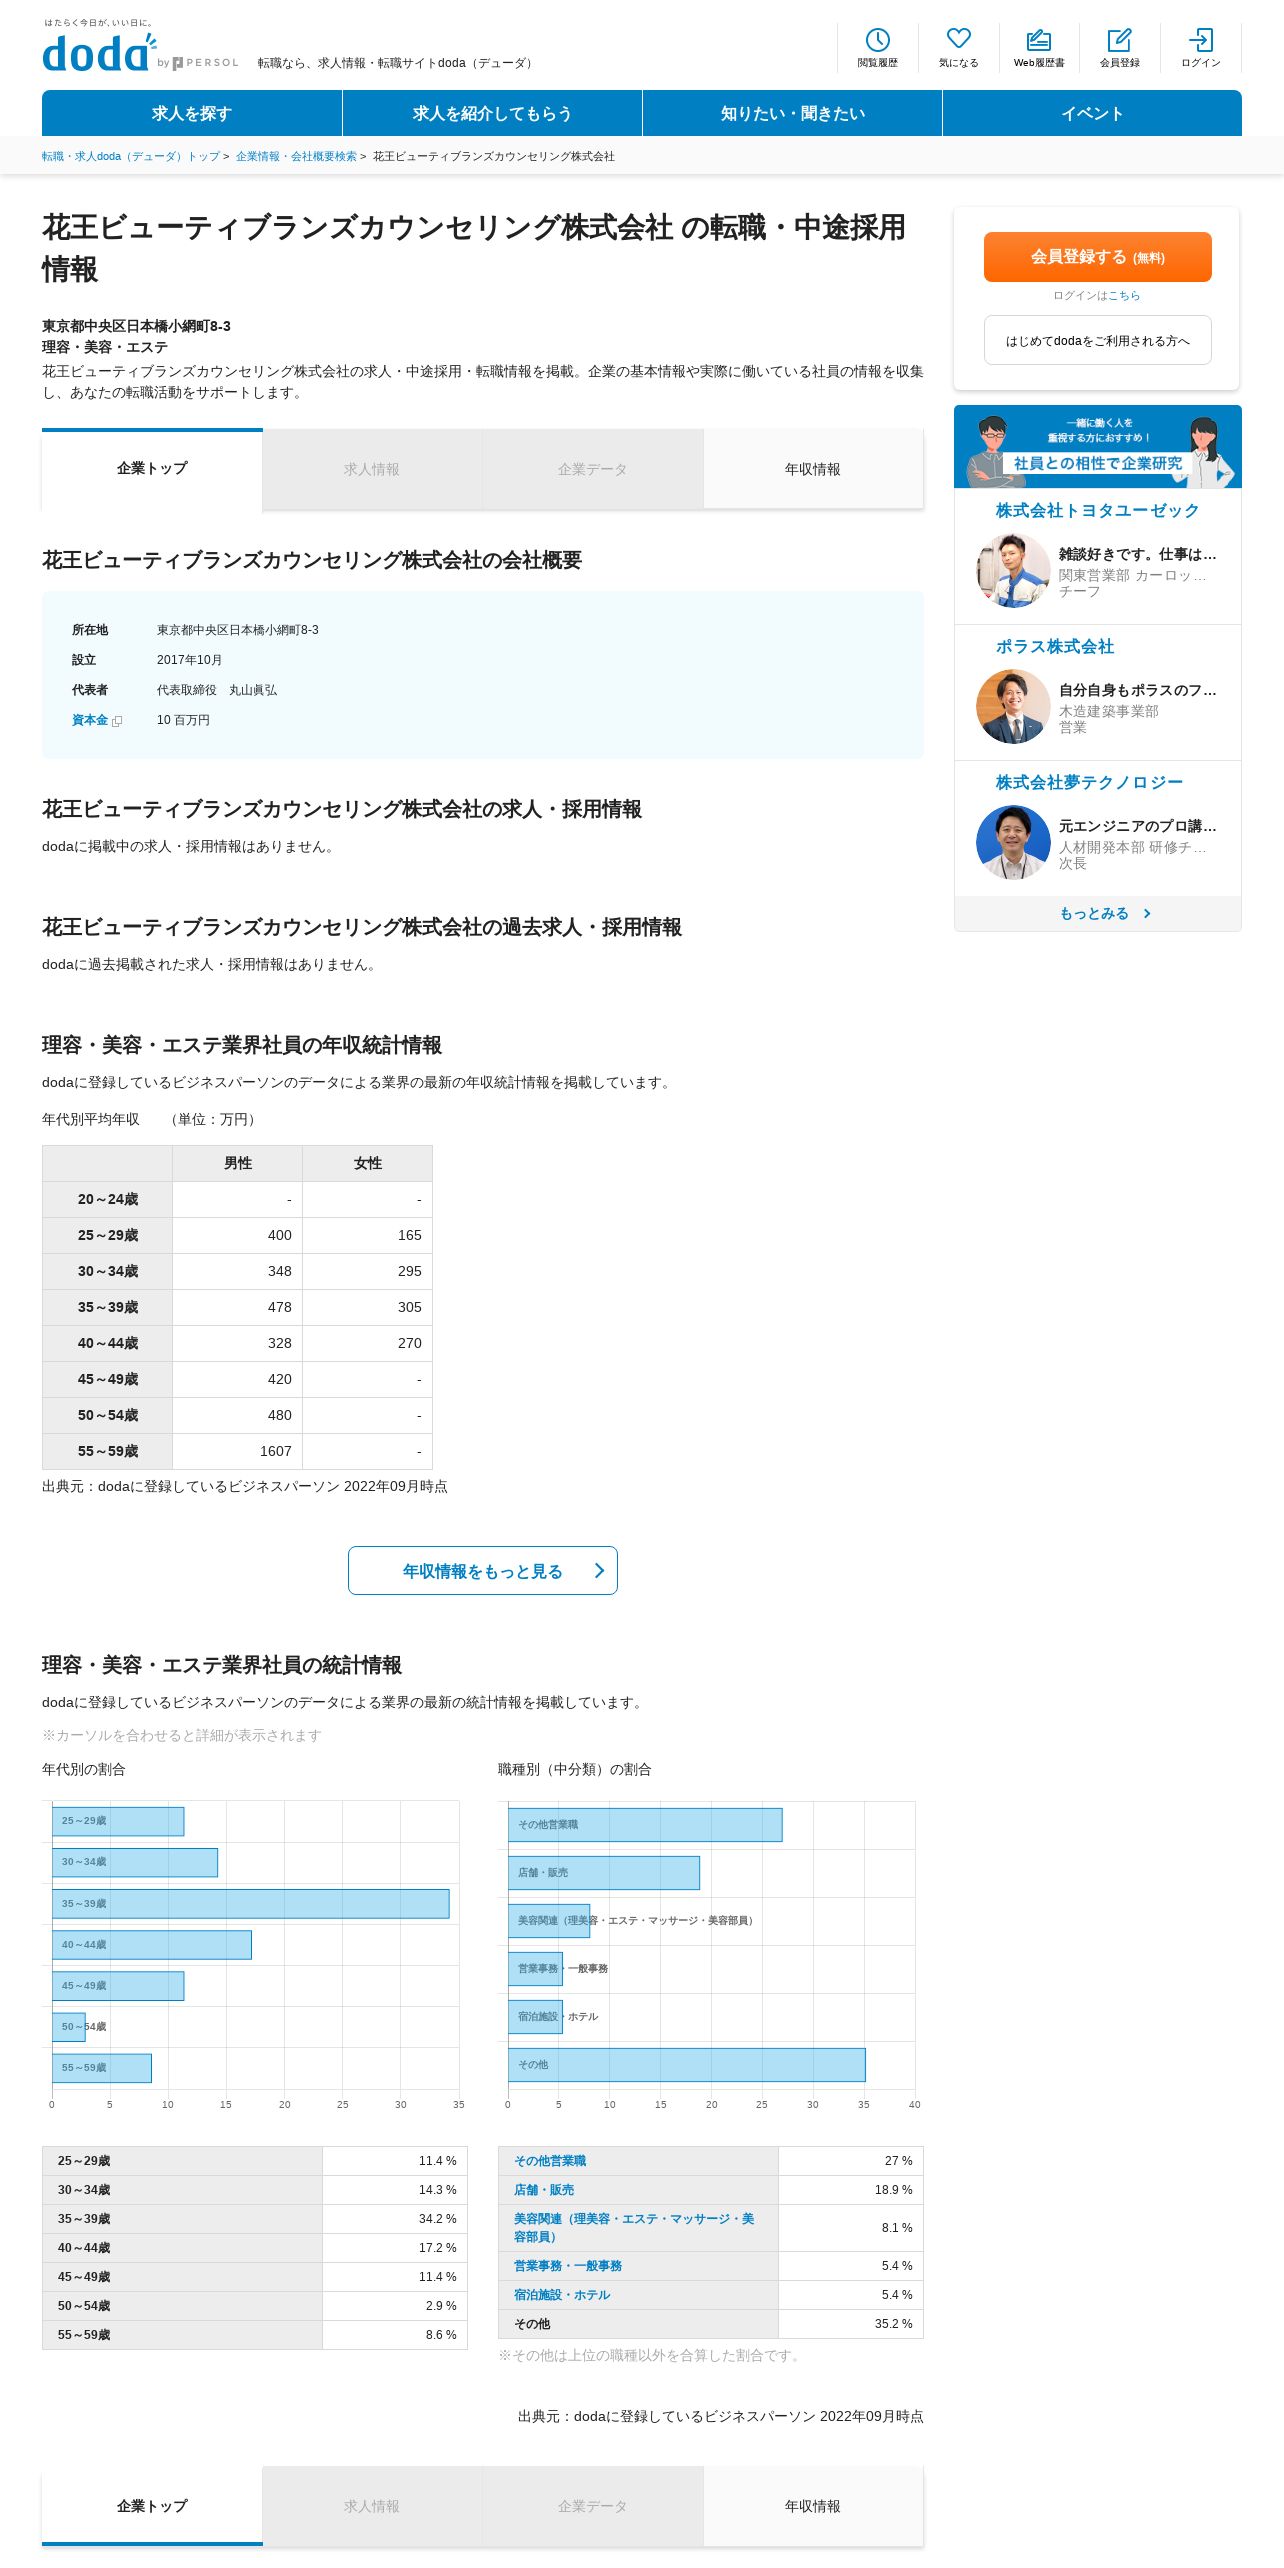Open the イベント menu
This screenshot has width=1284, height=2568.
(1092, 113)
